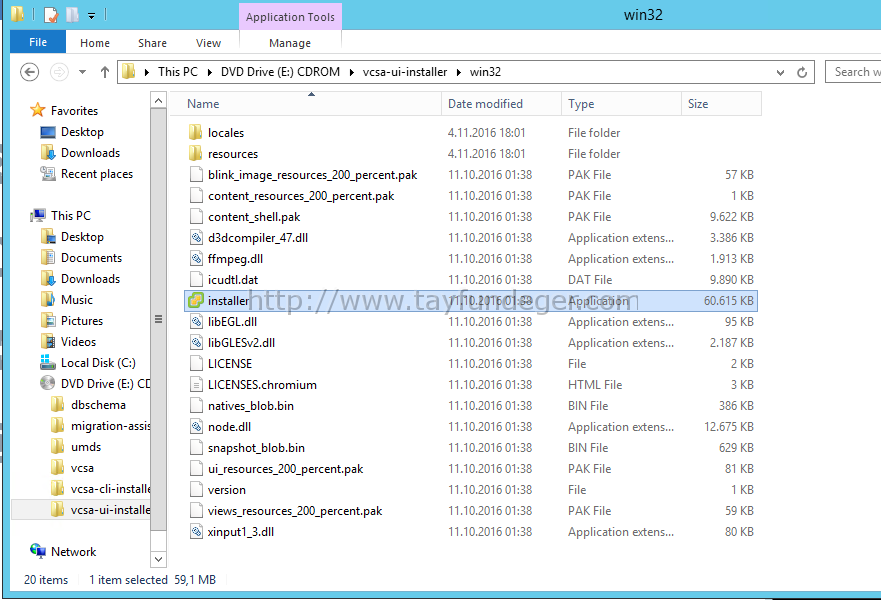Click the libGLESv2.dll file icon

[196, 343]
